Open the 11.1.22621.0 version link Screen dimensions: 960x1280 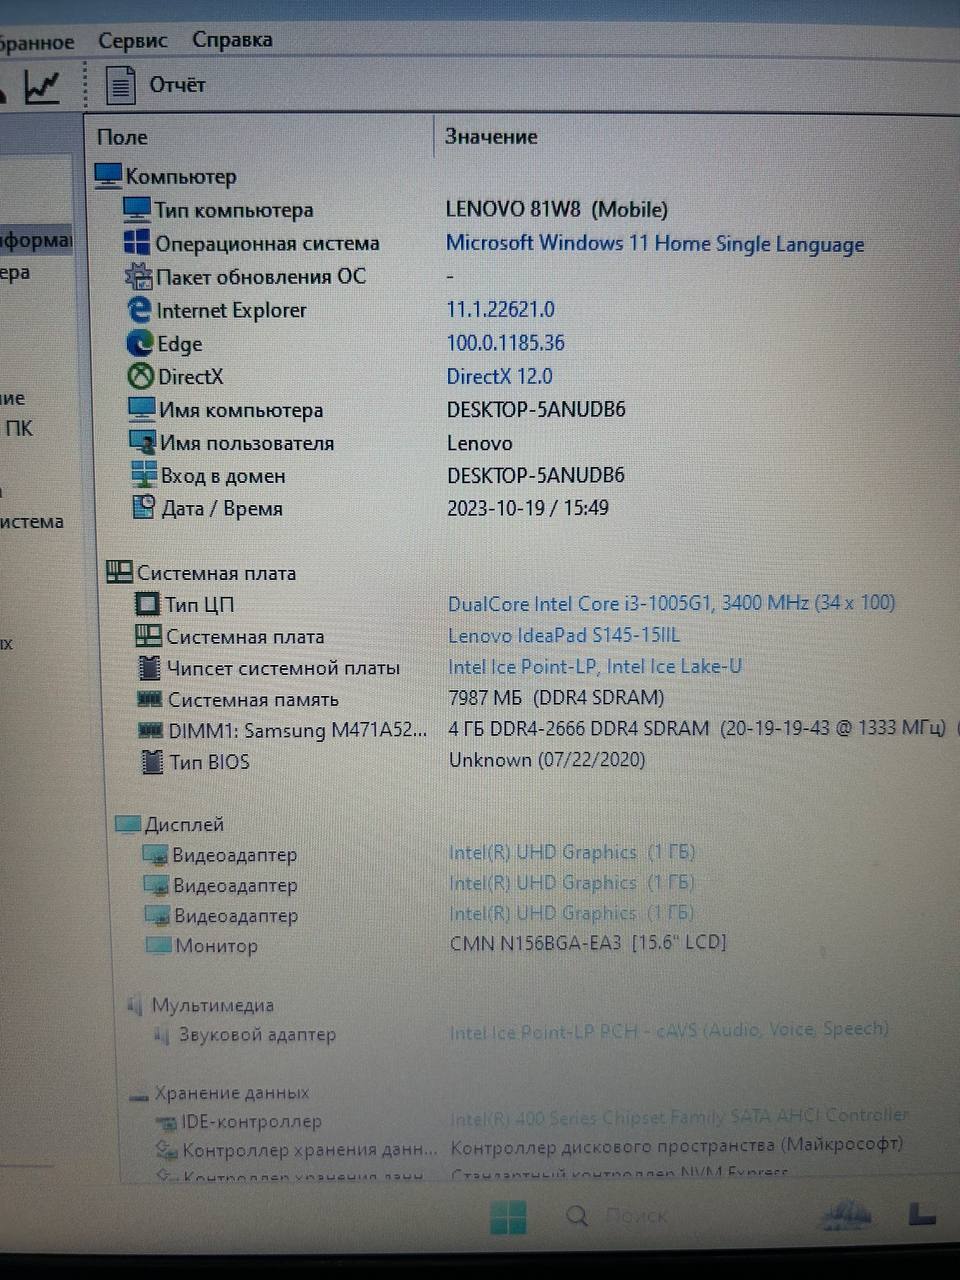pyautogui.click(x=500, y=310)
